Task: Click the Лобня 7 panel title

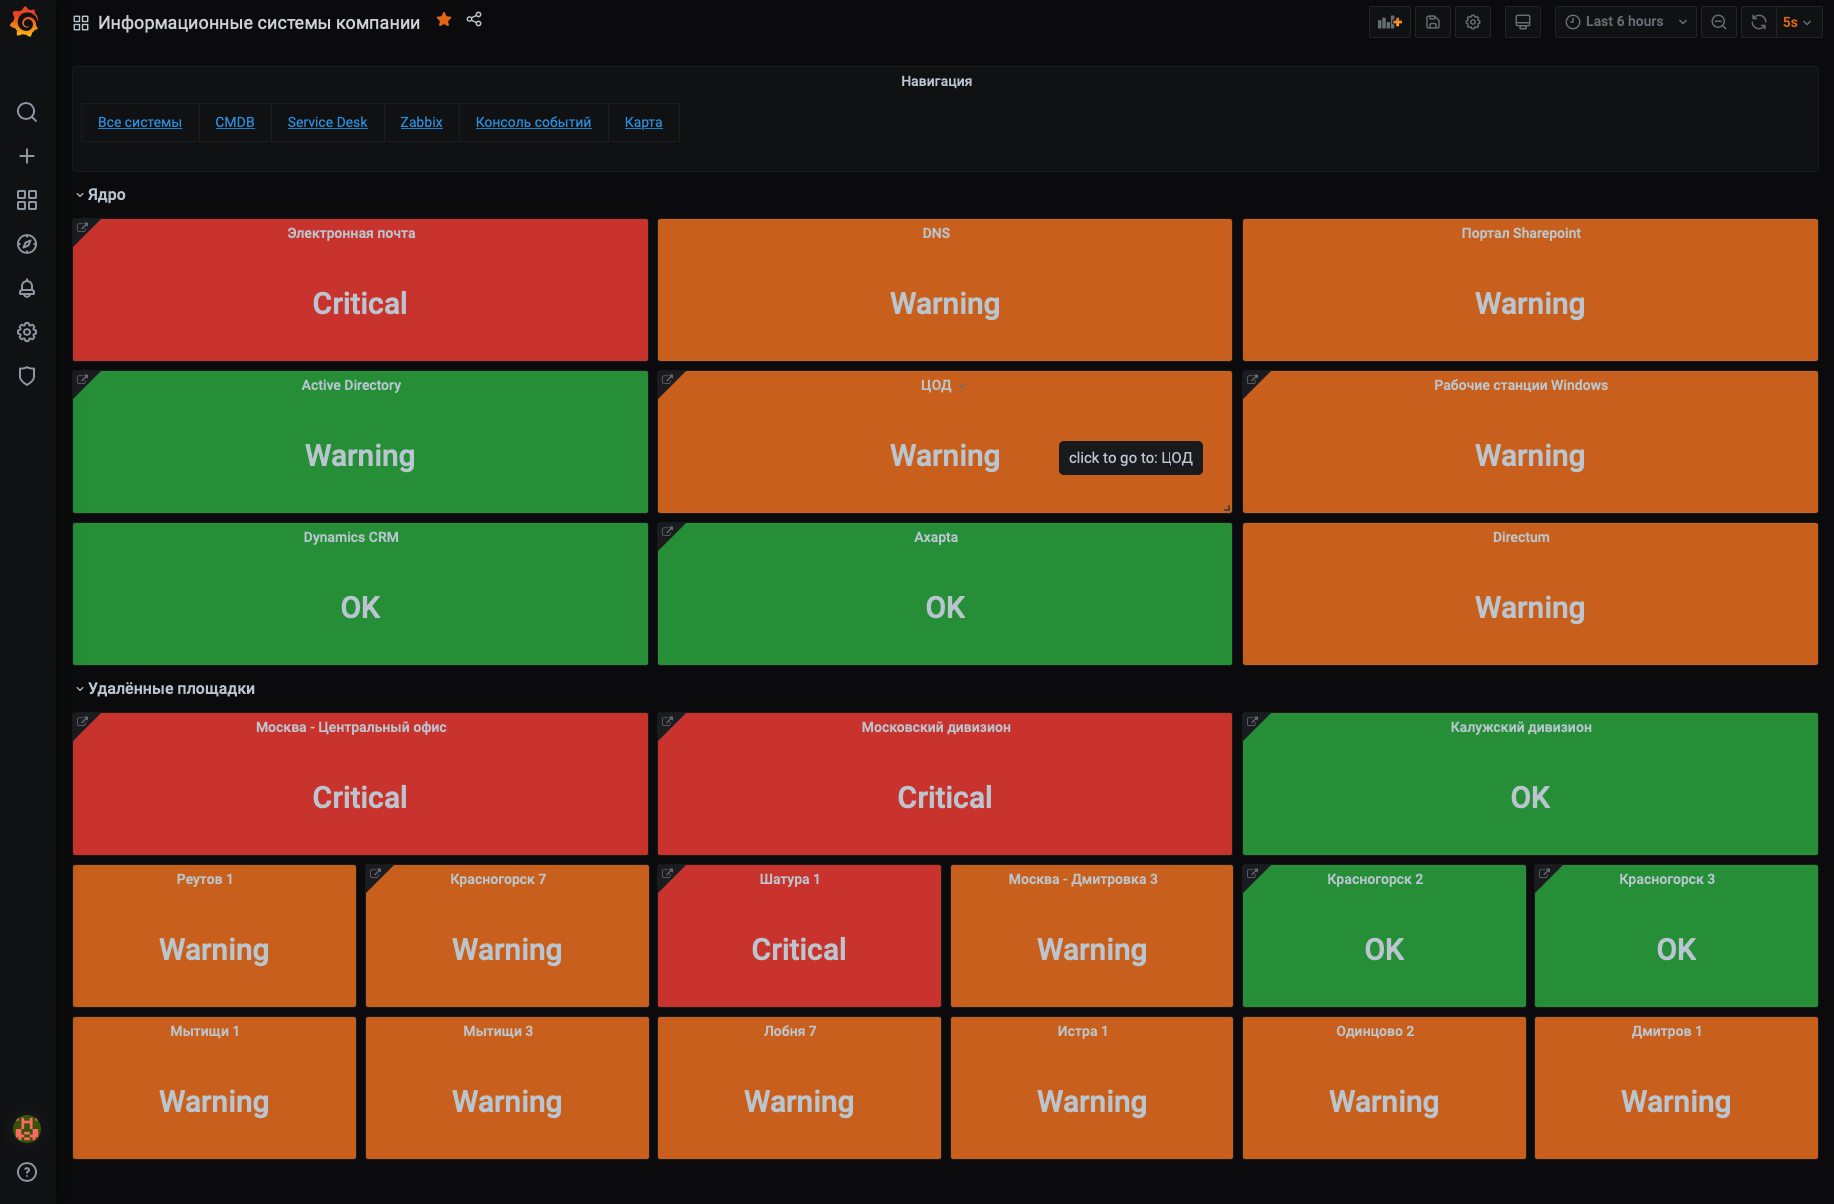Action: pos(790,1031)
